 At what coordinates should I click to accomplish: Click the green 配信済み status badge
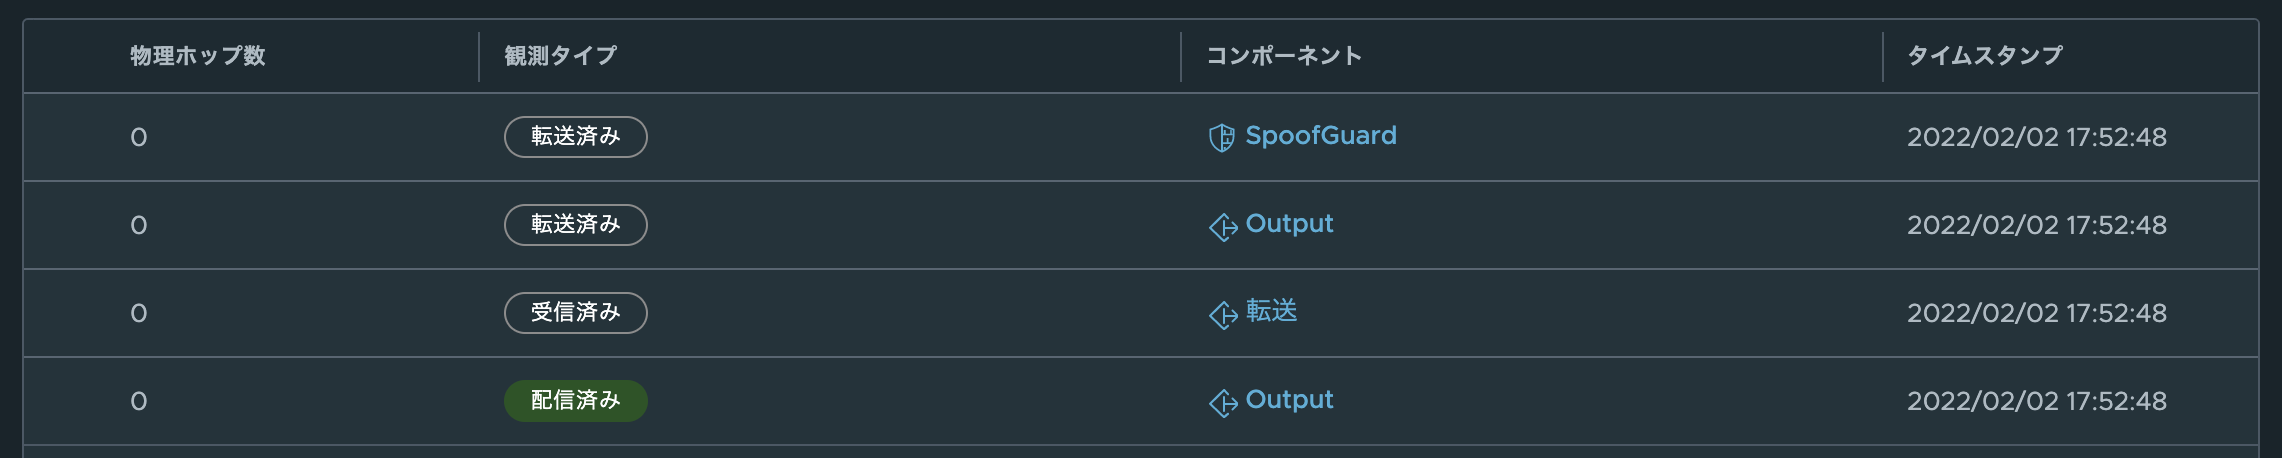click(x=575, y=401)
